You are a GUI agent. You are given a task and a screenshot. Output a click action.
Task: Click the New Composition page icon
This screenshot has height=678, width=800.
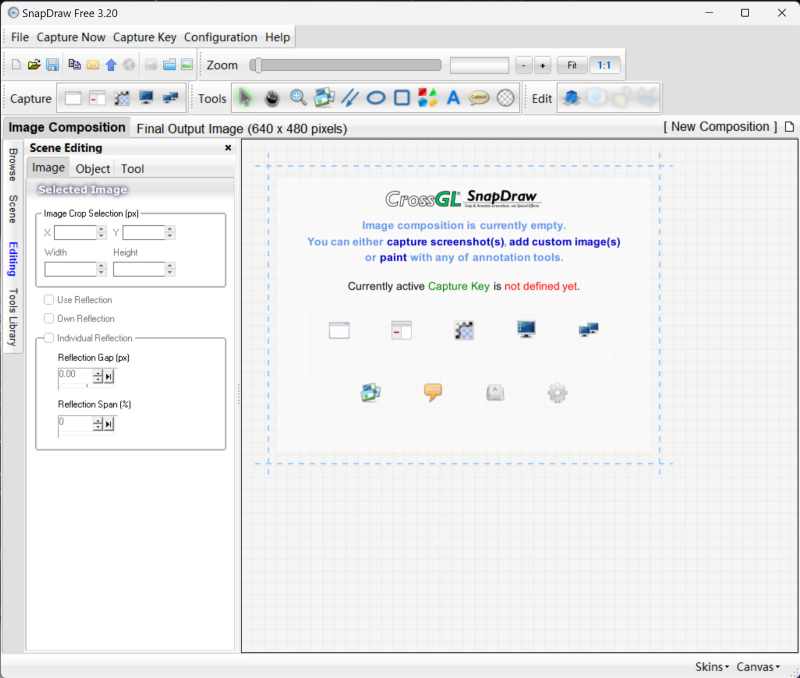789,127
